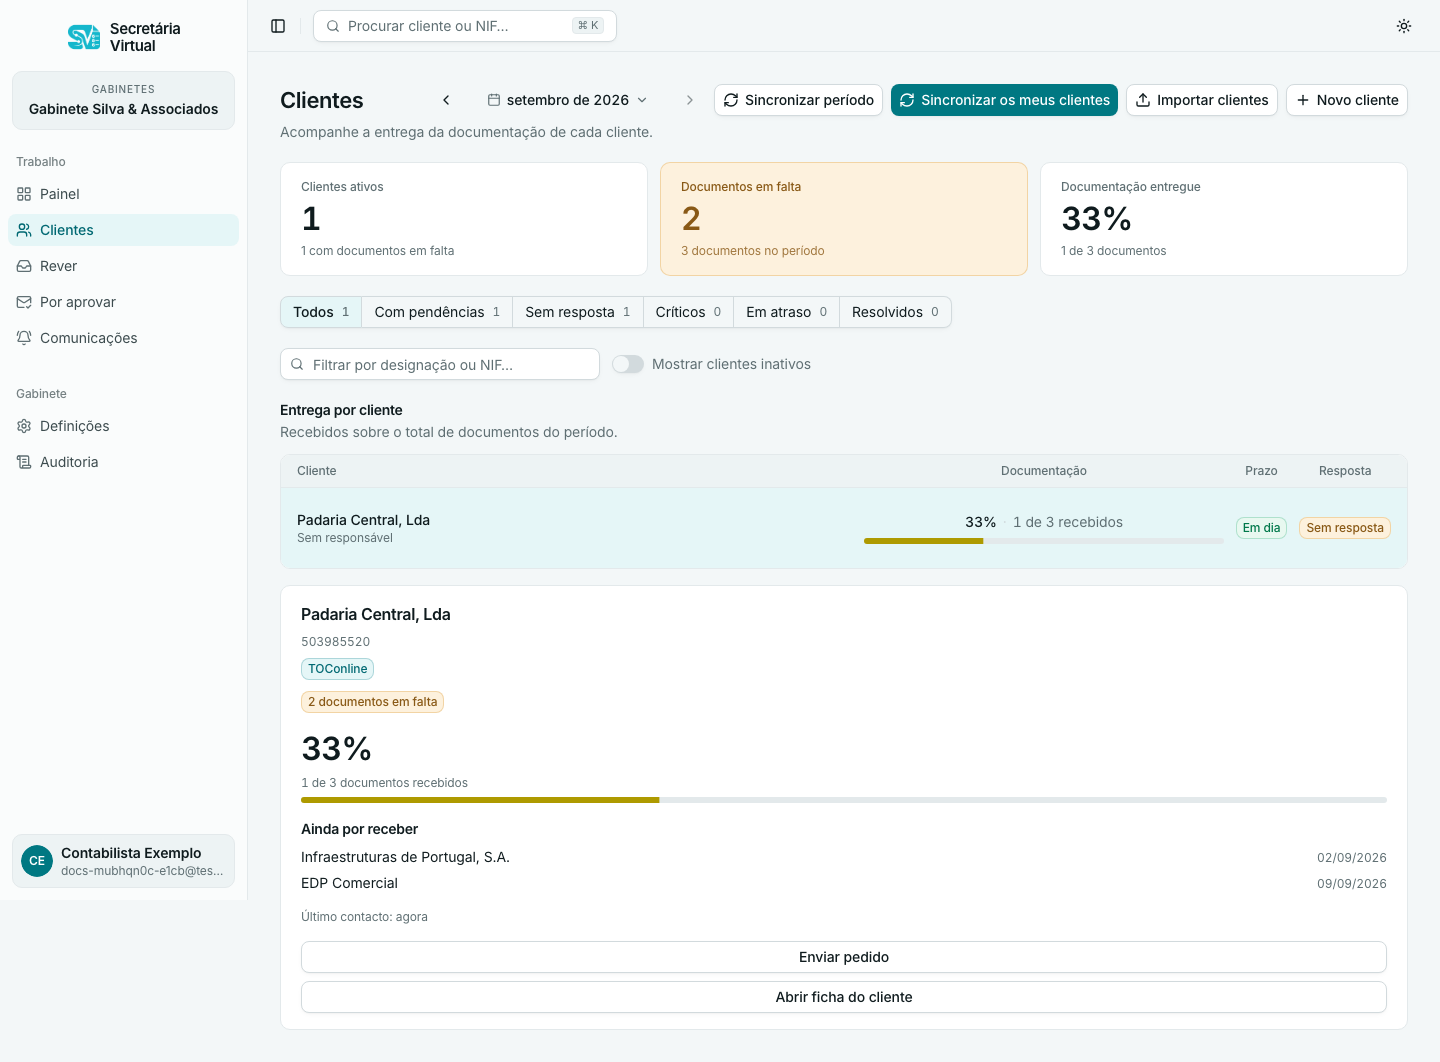
Task: Open the setembro de 2026 period dropdown
Action: click(567, 100)
